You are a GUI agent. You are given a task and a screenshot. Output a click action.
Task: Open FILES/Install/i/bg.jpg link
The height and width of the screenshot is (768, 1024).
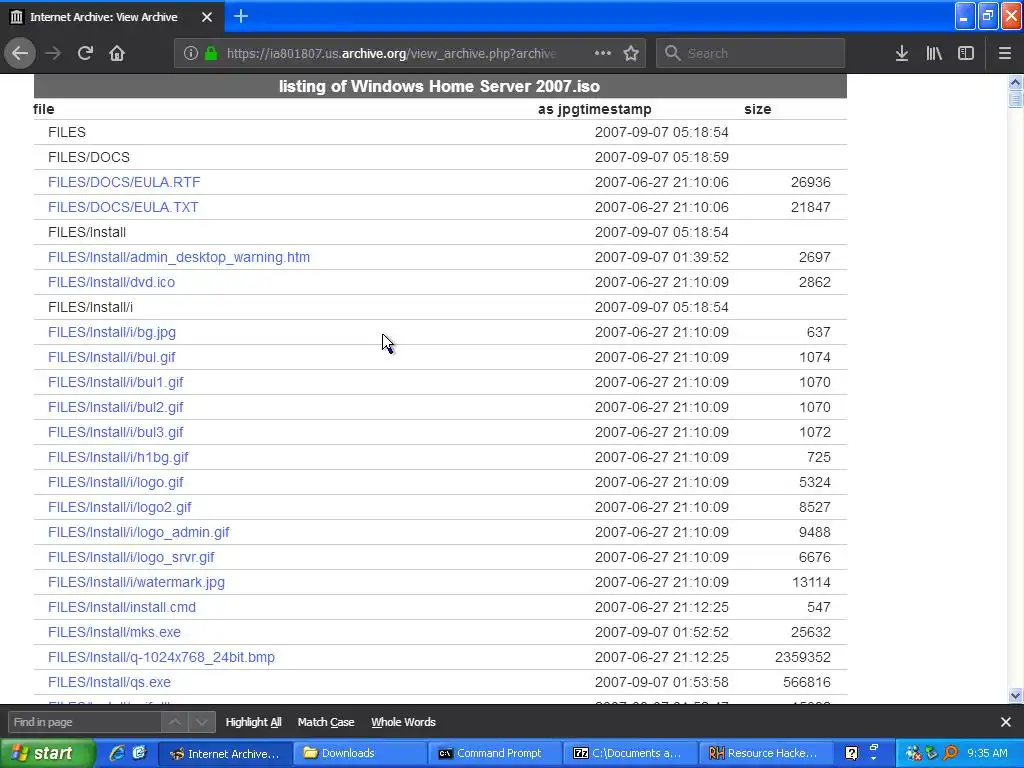click(x=112, y=332)
